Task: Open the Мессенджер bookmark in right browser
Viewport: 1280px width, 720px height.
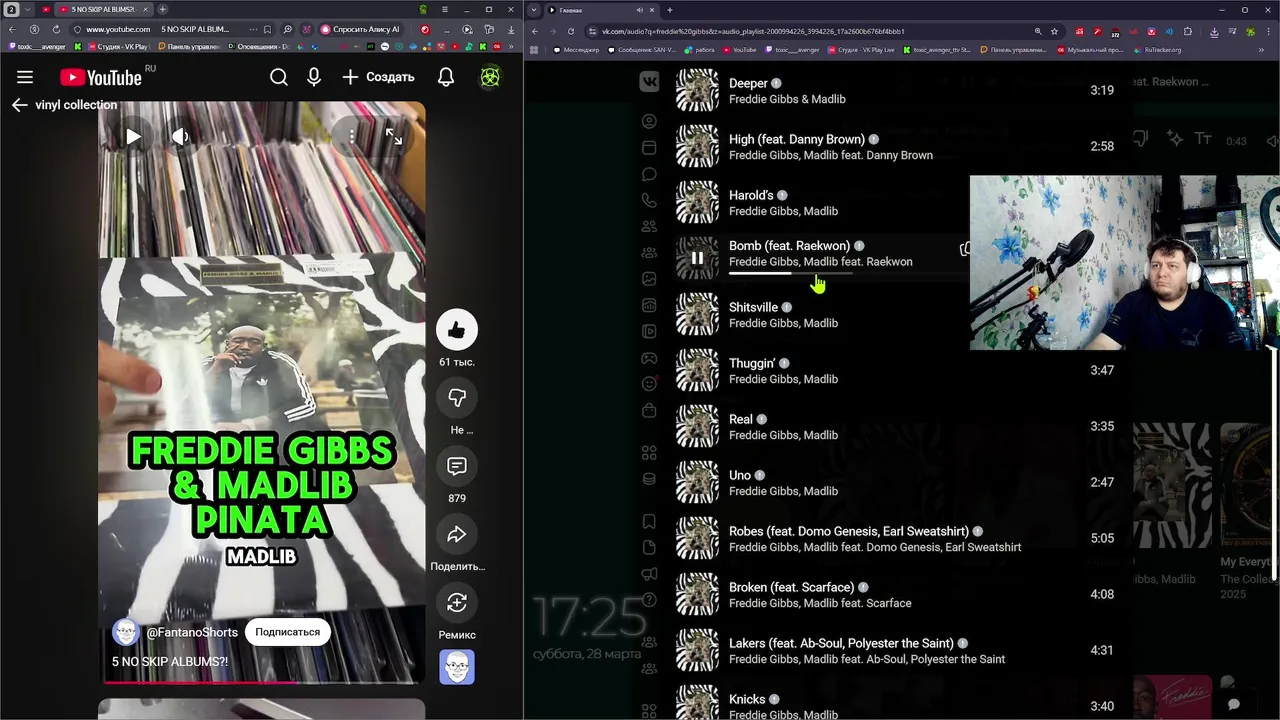Action: click(575, 49)
